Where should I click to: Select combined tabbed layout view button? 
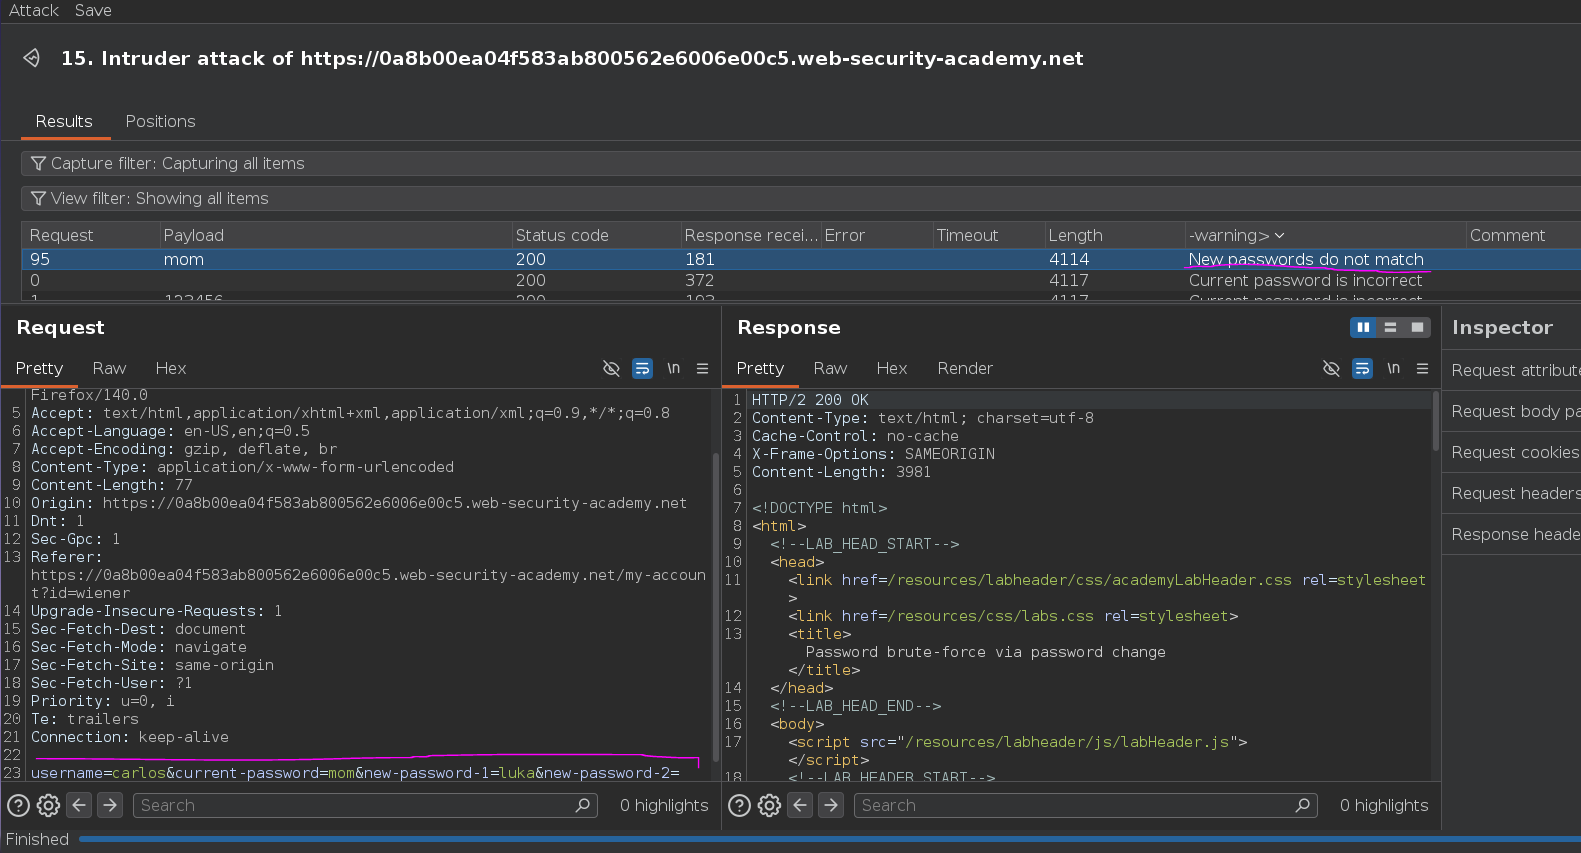pyautogui.click(x=1417, y=327)
